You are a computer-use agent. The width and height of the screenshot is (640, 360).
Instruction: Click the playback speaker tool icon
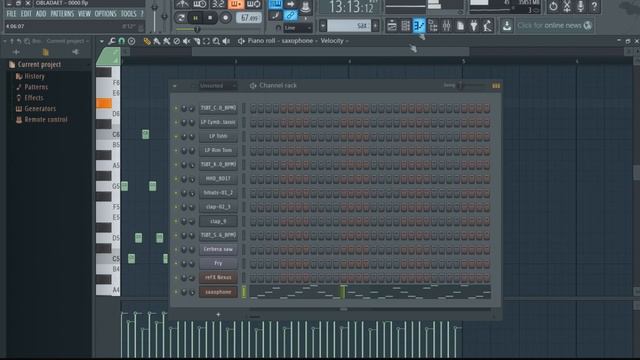coord(226,41)
